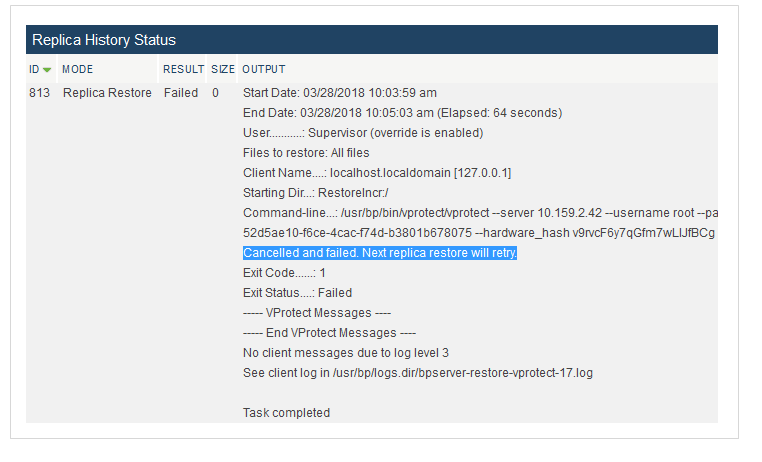
Task: Sort by the MODE column header
Action: (x=77, y=69)
